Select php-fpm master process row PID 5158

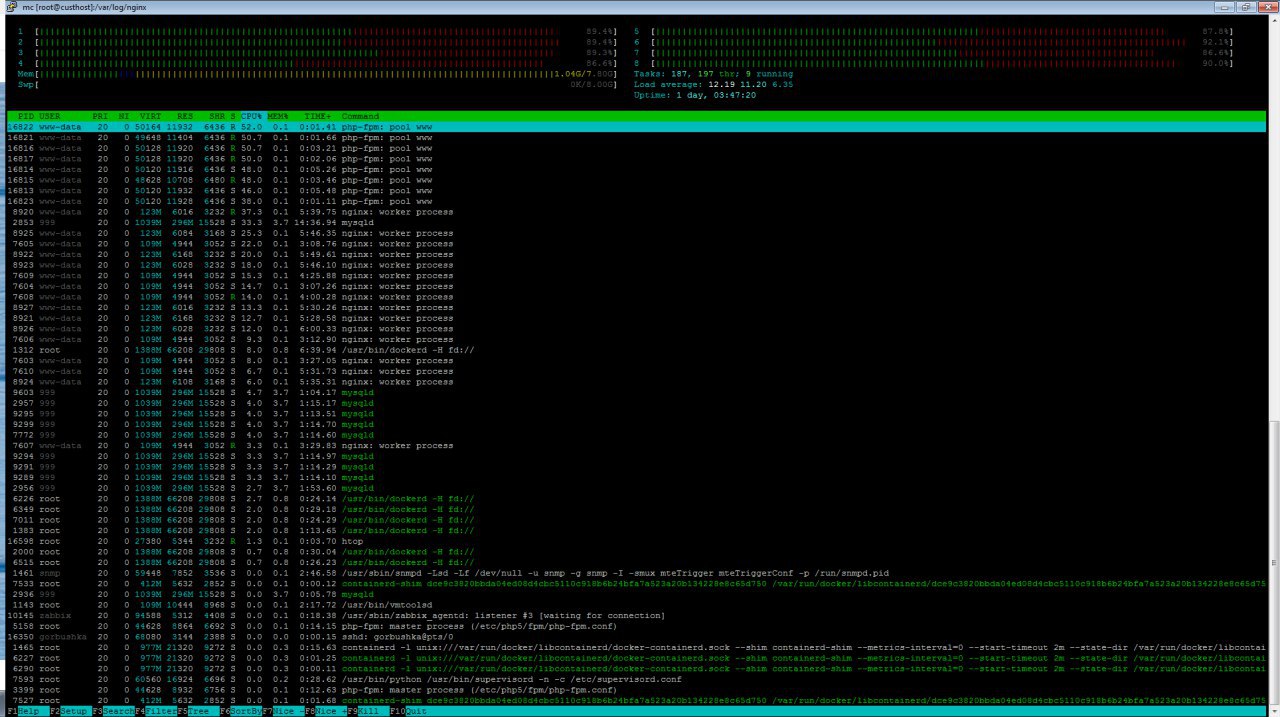pos(636,626)
